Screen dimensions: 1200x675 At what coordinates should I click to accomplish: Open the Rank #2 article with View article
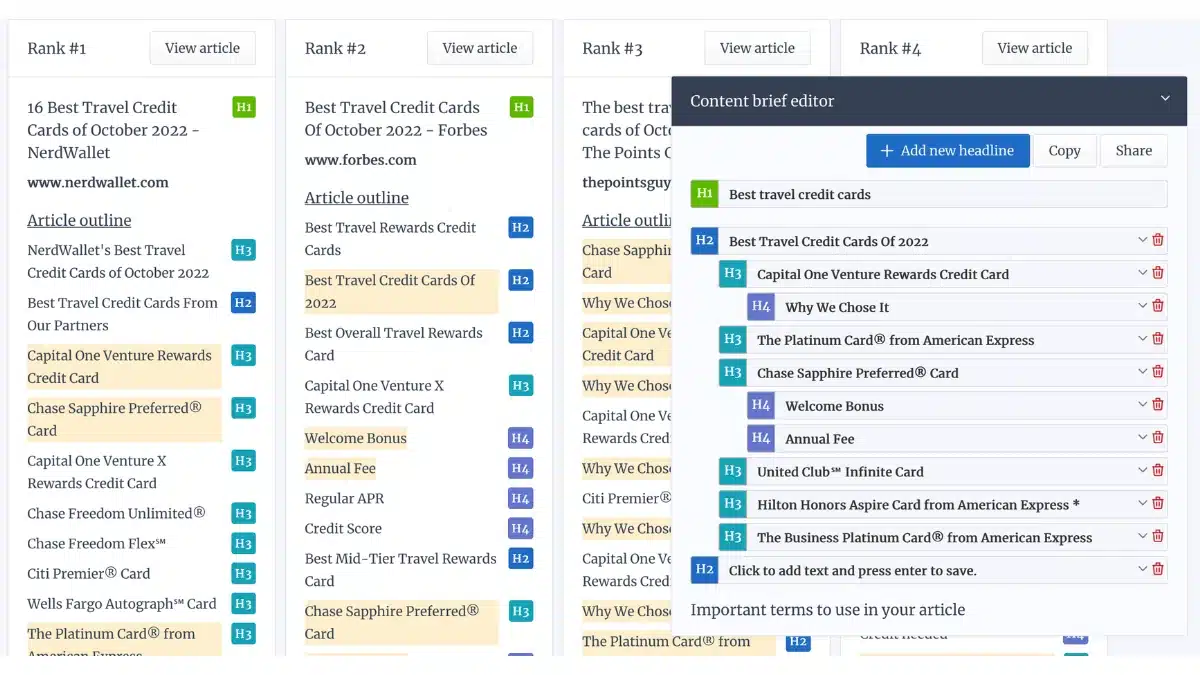coord(479,48)
